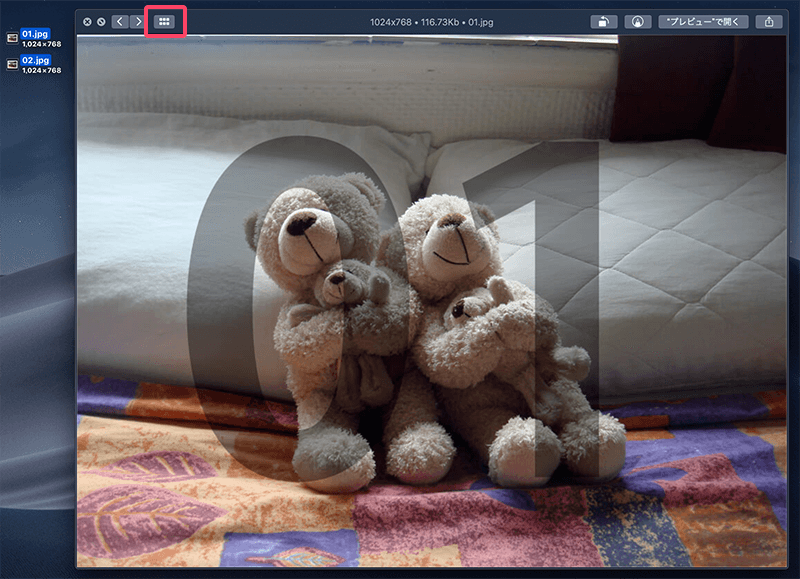Rotate the image with the rotate button

(604, 22)
